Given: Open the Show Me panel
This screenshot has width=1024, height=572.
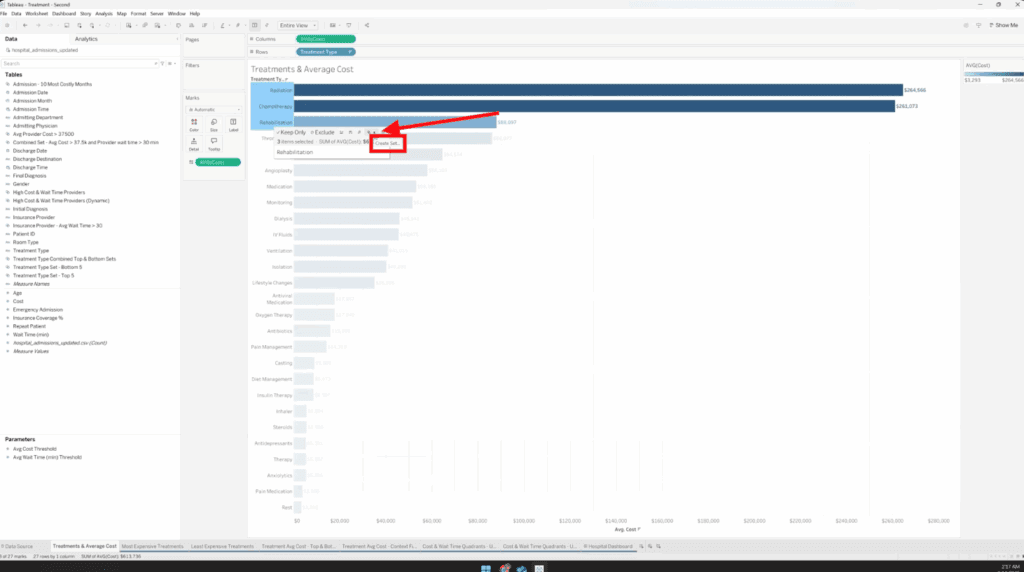Looking at the screenshot, I should point(1004,25).
